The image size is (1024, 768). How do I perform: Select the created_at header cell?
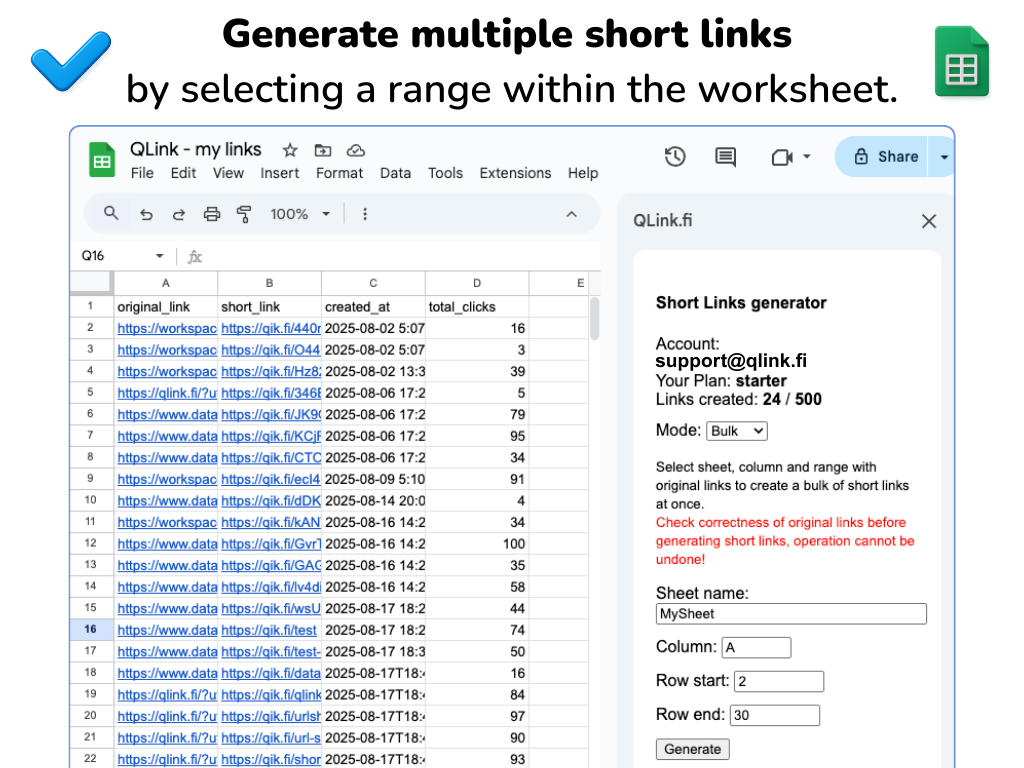[374, 307]
